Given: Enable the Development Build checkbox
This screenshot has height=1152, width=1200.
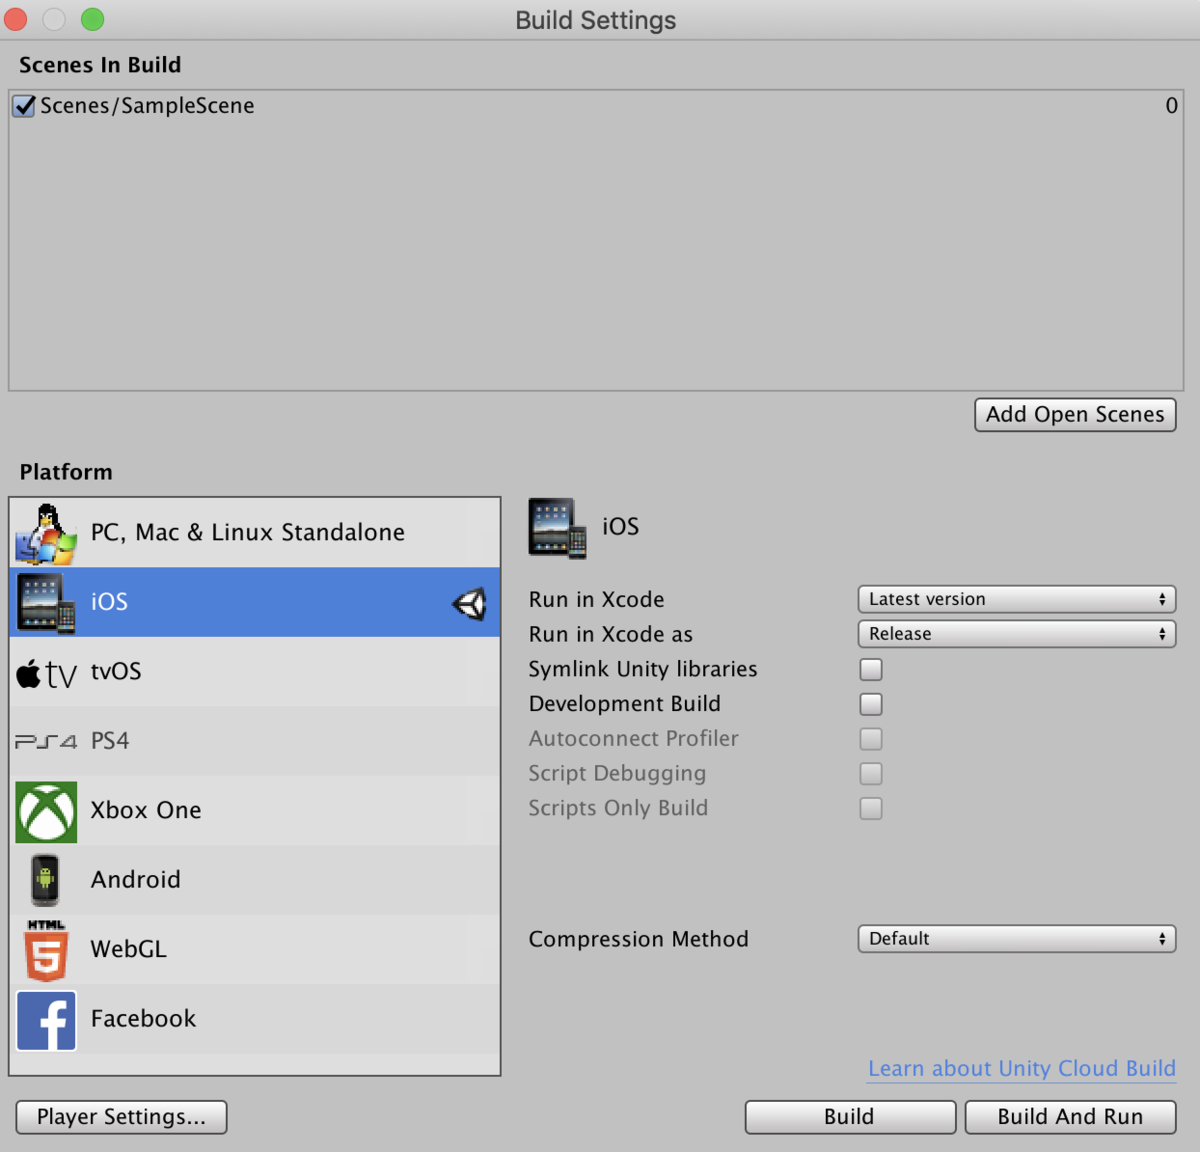Looking at the screenshot, I should point(871,704).
